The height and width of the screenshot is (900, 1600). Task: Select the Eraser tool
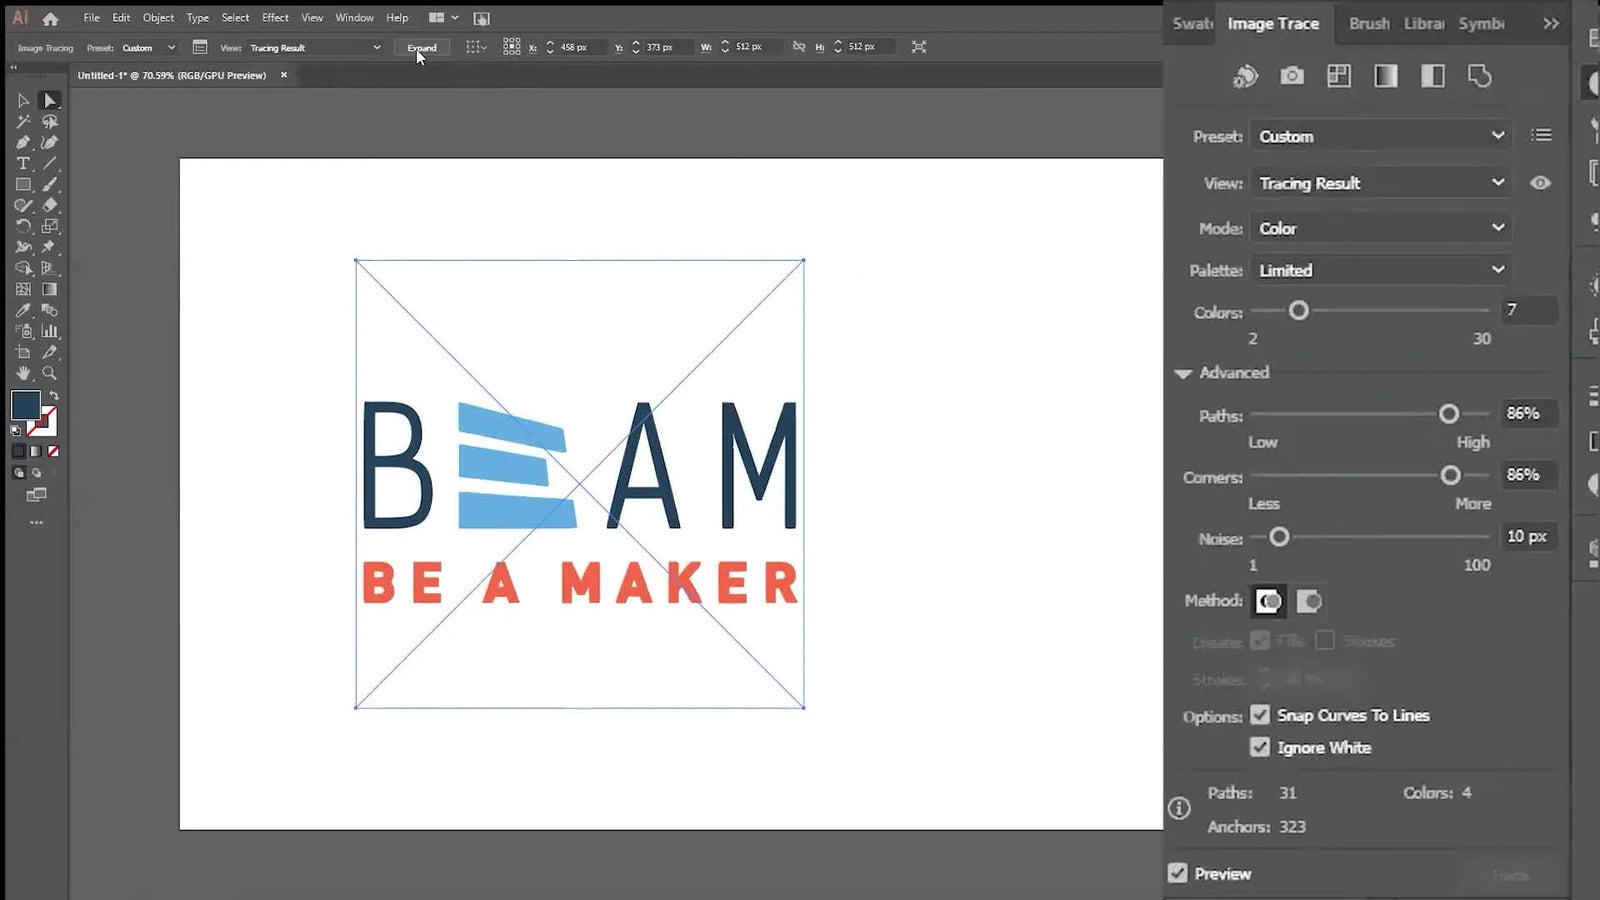tap(49, 205)
